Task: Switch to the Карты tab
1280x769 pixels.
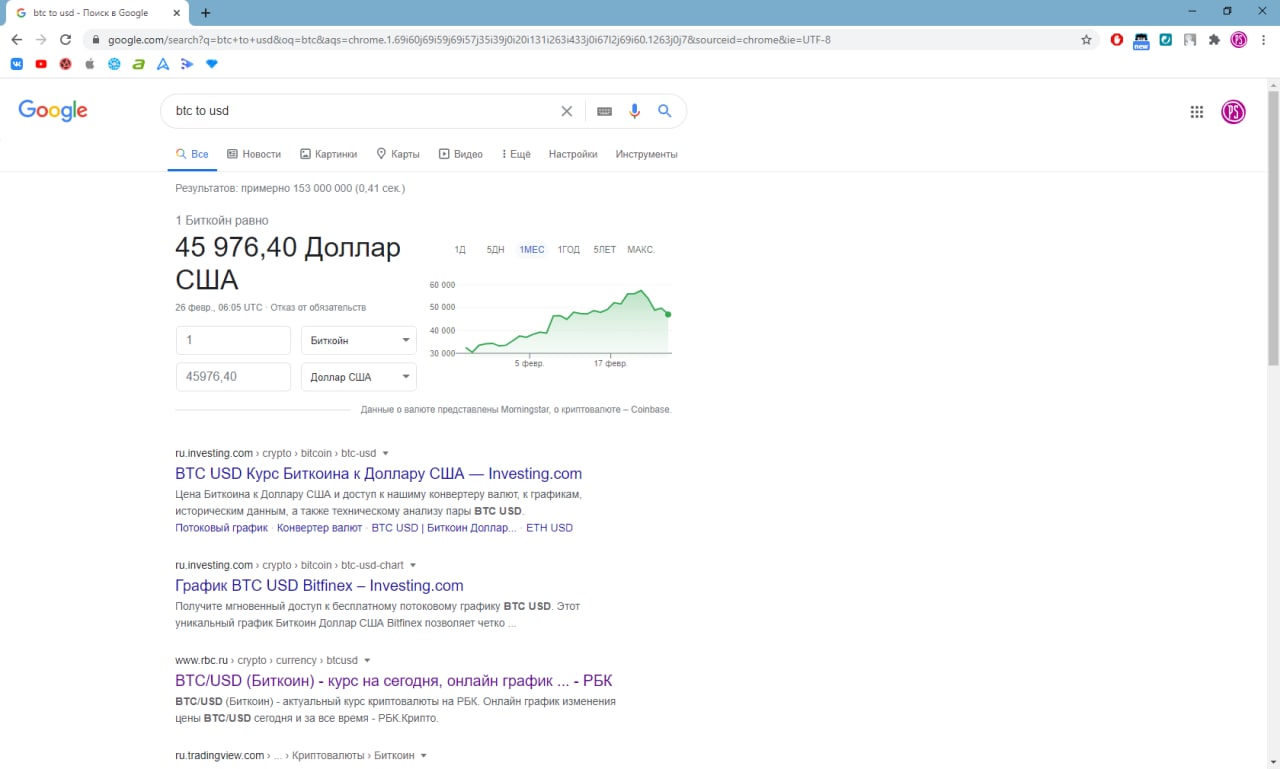Action: (397, 154)
